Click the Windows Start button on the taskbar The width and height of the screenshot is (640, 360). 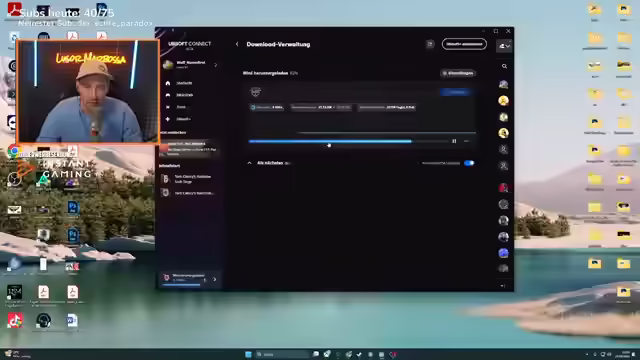coord(248,354)
